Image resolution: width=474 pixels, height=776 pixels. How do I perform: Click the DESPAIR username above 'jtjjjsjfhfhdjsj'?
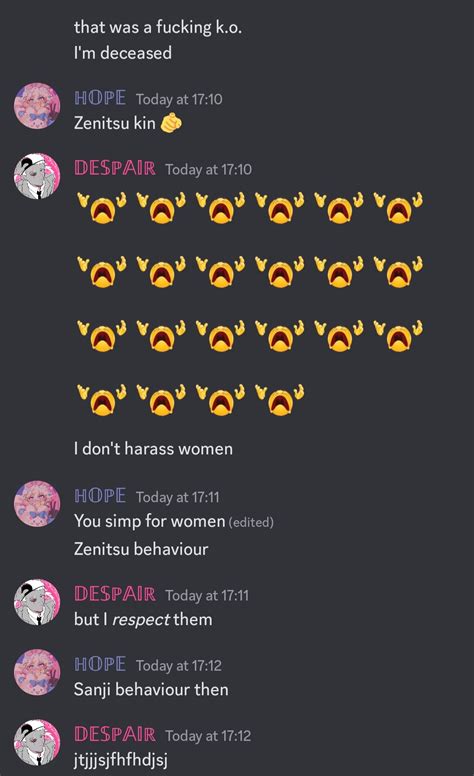tap(115, 734)
